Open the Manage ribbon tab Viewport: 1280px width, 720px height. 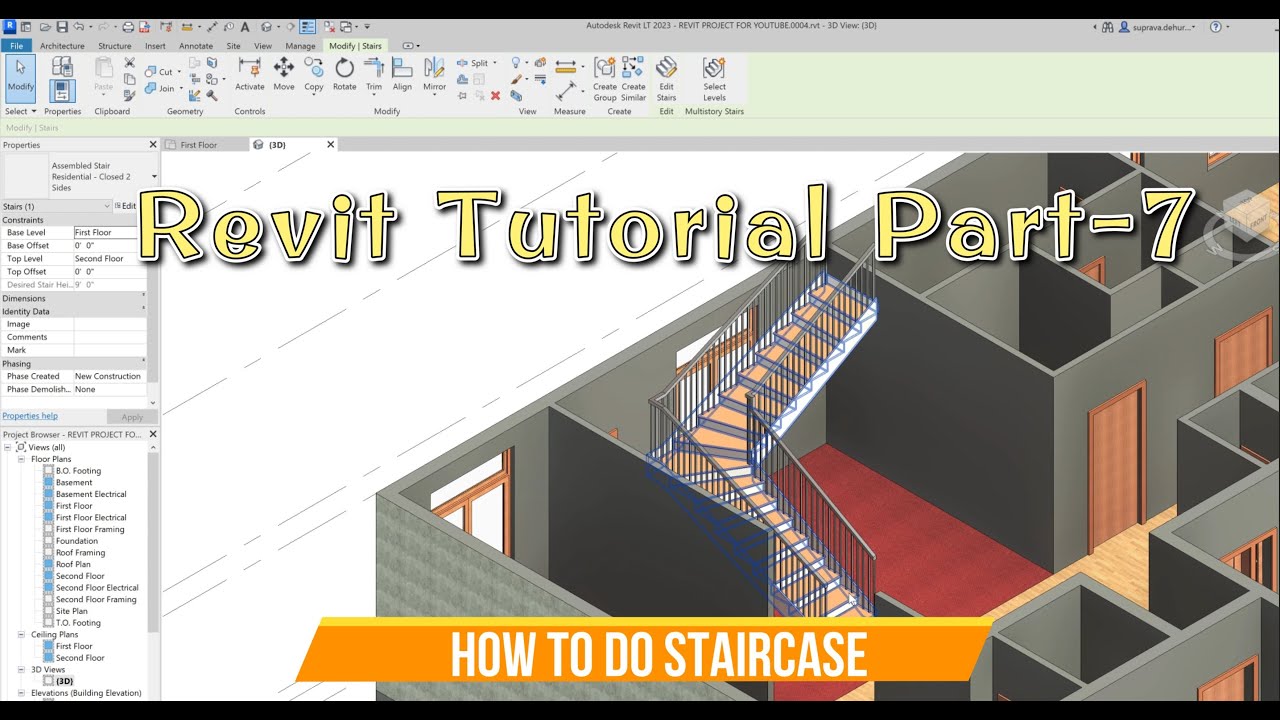tap(300, 46)
